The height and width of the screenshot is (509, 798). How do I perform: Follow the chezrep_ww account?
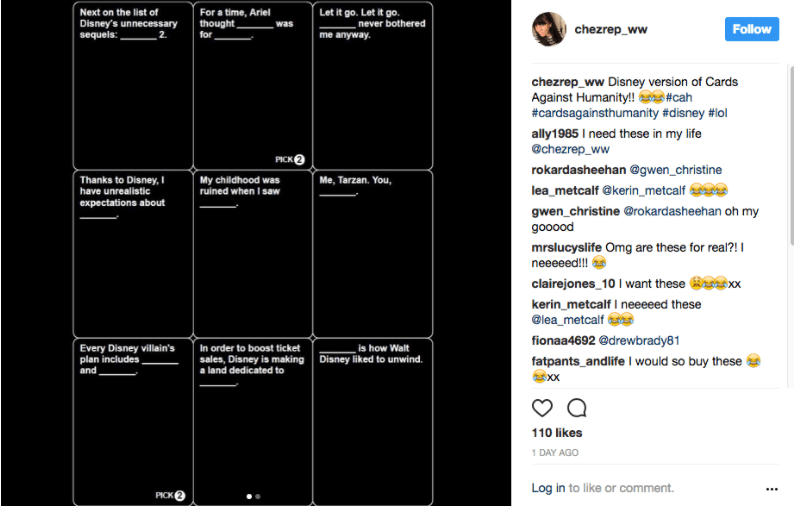pyautogui.click(x=752, y=29)
